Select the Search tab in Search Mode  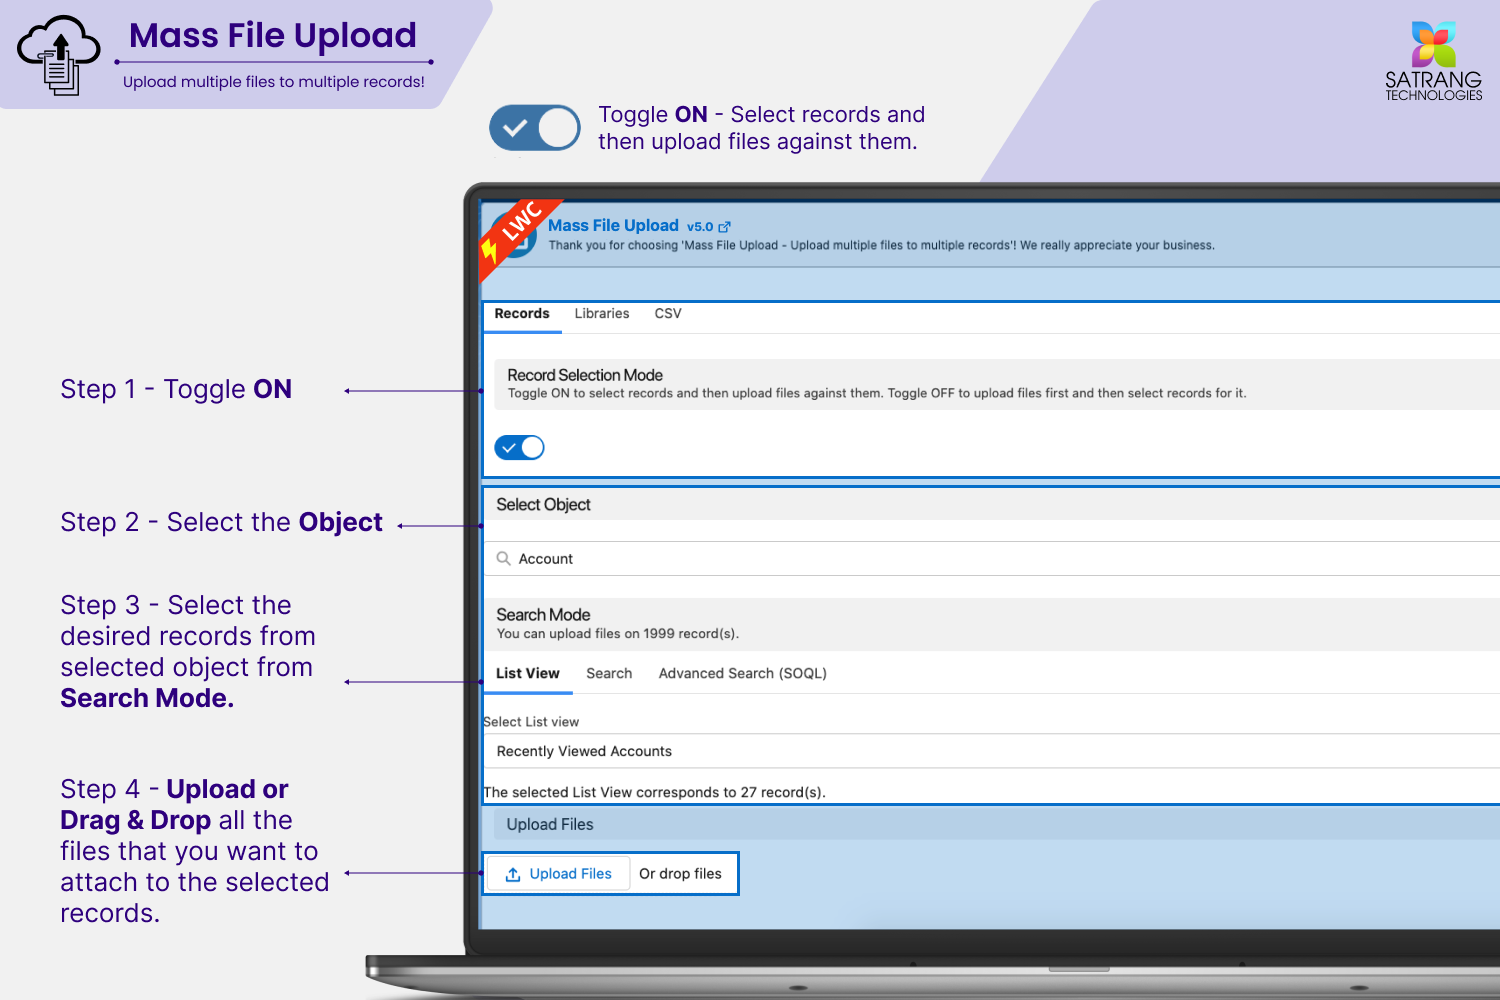(609, 673)
